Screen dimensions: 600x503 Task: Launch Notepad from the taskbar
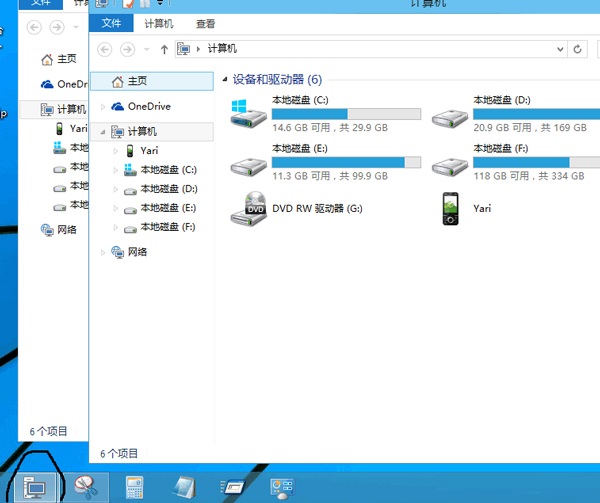click(x=184, y=487)
